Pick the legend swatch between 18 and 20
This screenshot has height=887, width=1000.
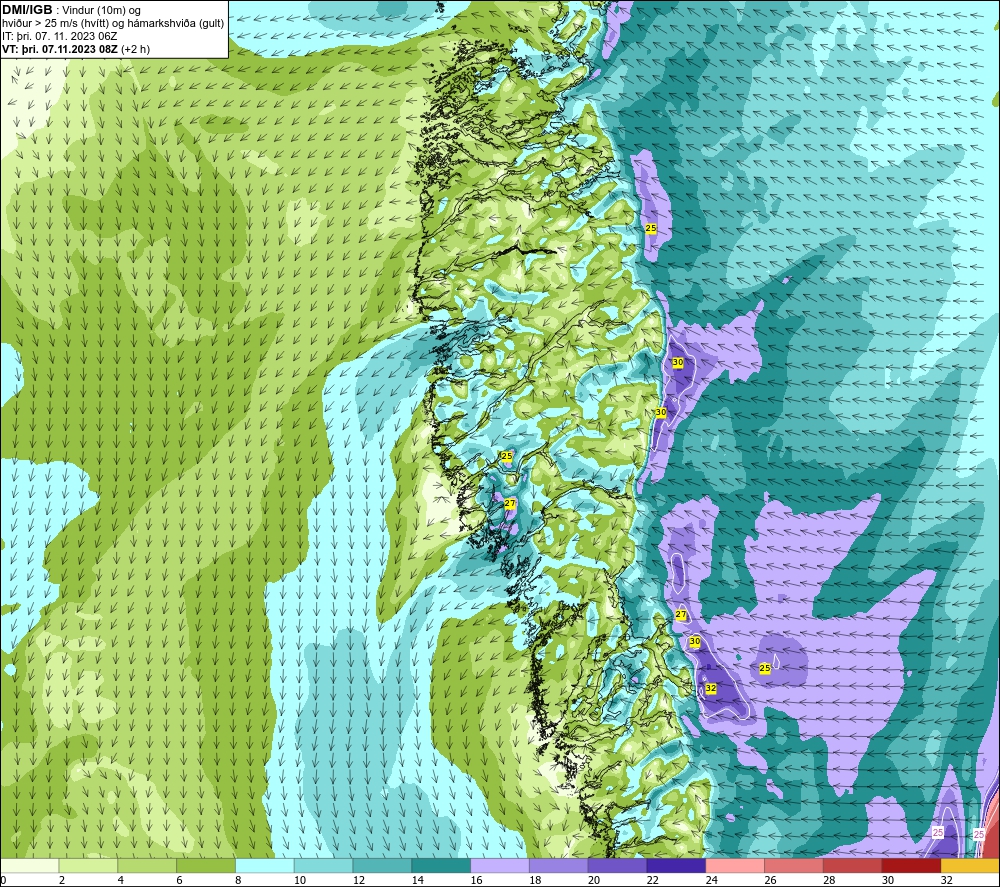[x=558, y=866]
